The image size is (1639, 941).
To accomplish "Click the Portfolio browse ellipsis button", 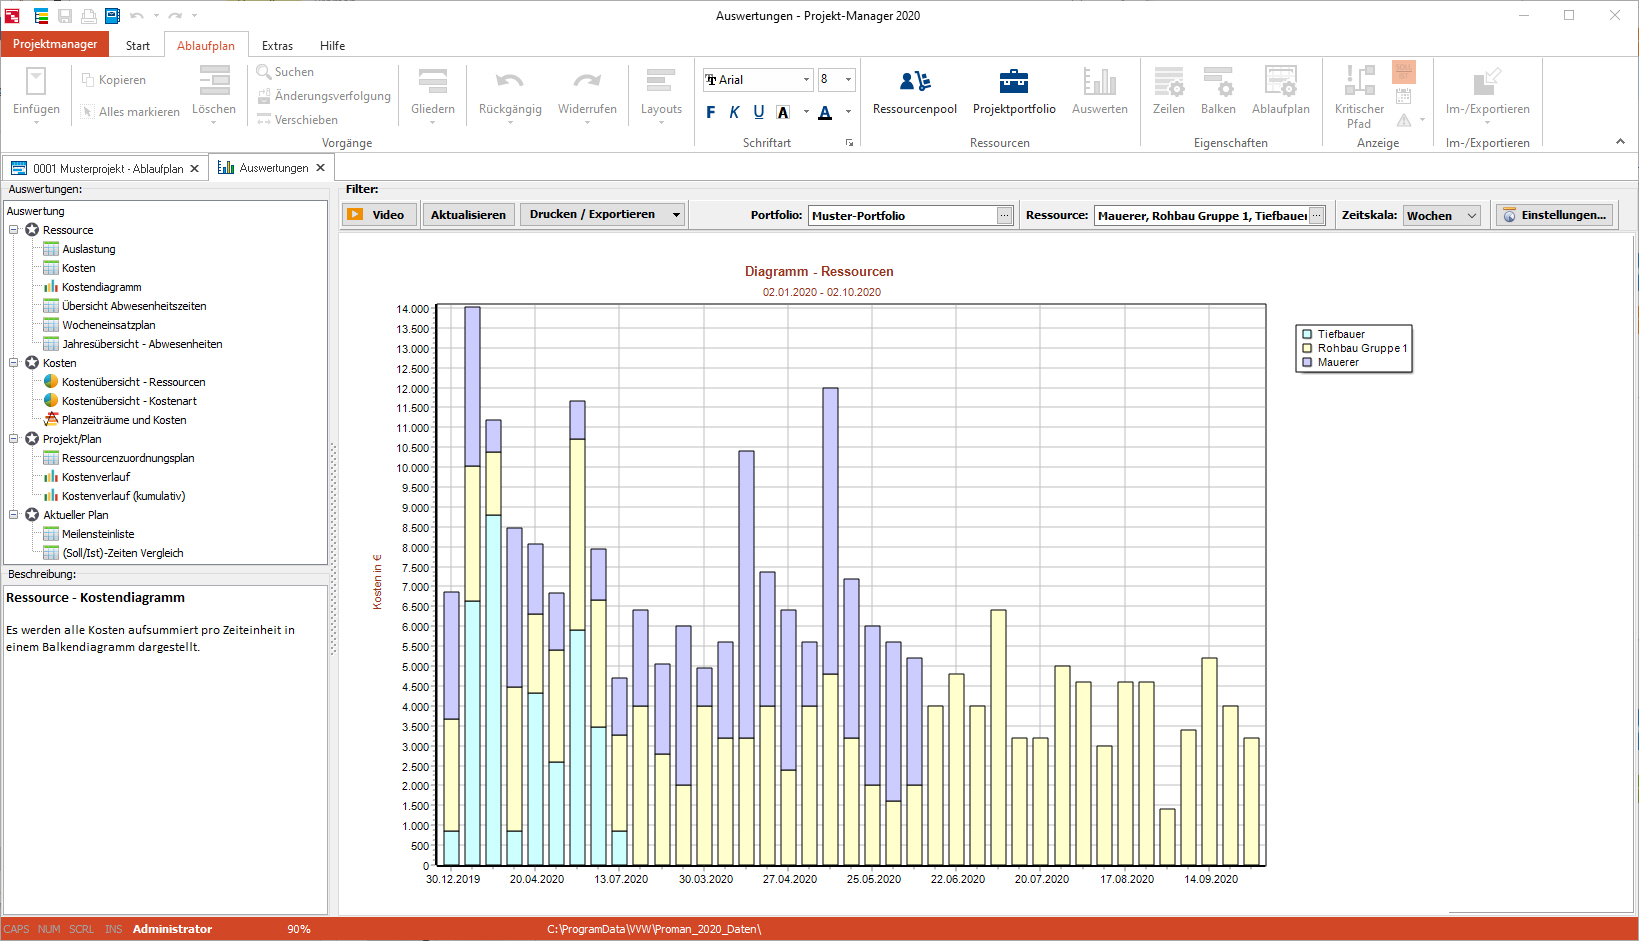I will 1004,216.
